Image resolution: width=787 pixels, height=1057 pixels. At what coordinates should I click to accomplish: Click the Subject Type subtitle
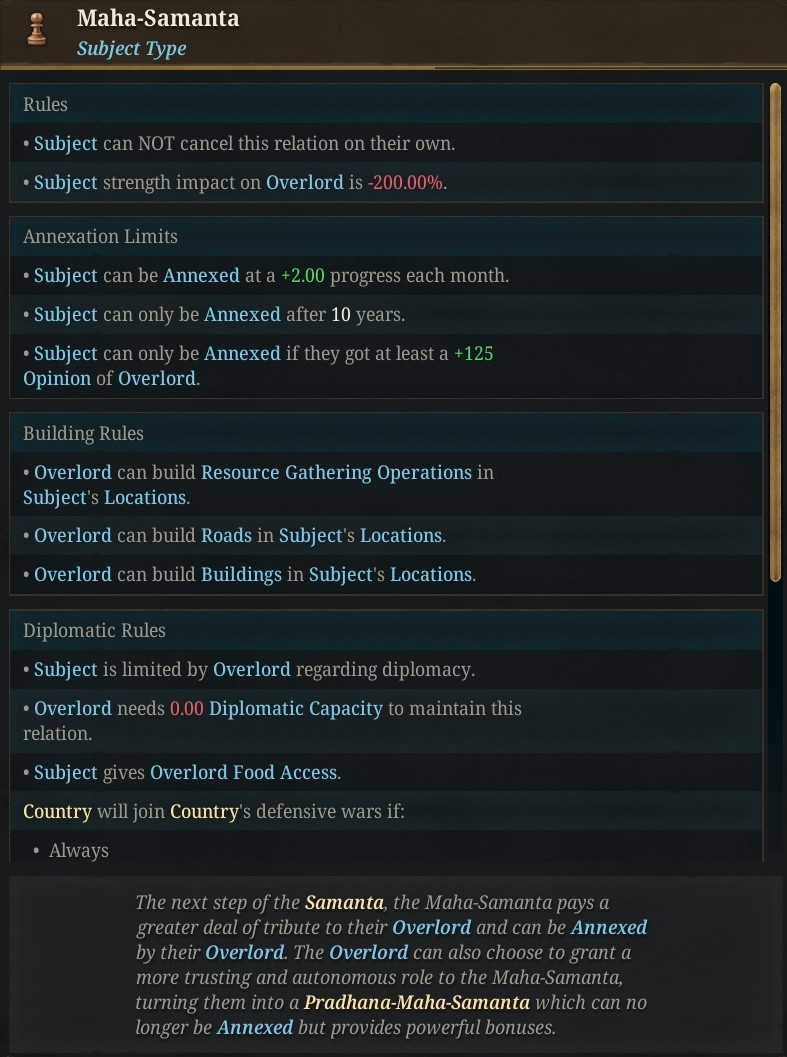coord(132,49)
